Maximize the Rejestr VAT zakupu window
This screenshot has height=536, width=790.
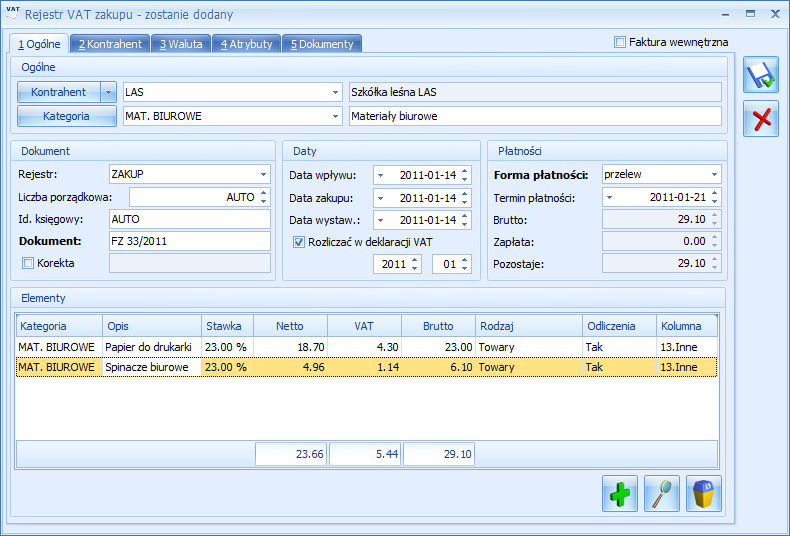(x=751, y=14)
